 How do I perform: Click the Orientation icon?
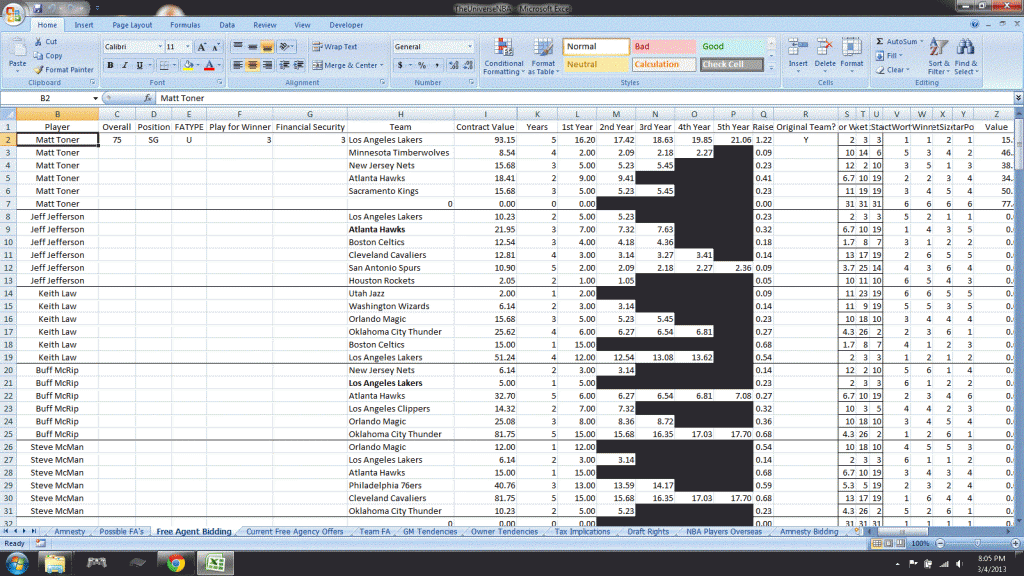(x=285, y=46)
